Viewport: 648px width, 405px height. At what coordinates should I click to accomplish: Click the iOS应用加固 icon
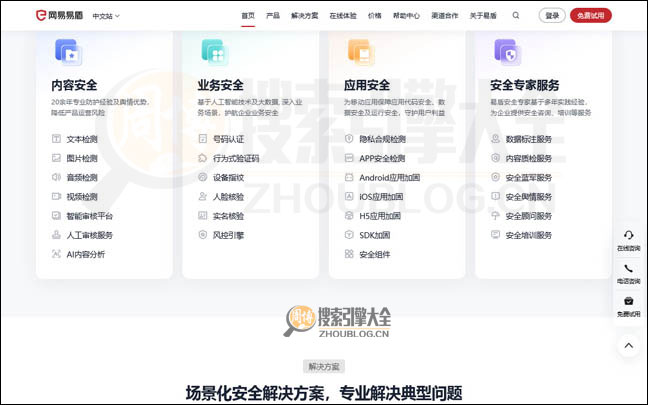349,196
